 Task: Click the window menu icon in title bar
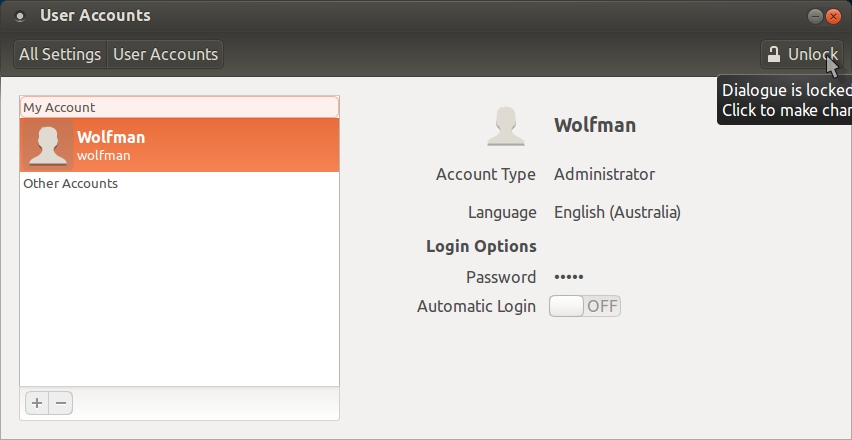[19, 16]
